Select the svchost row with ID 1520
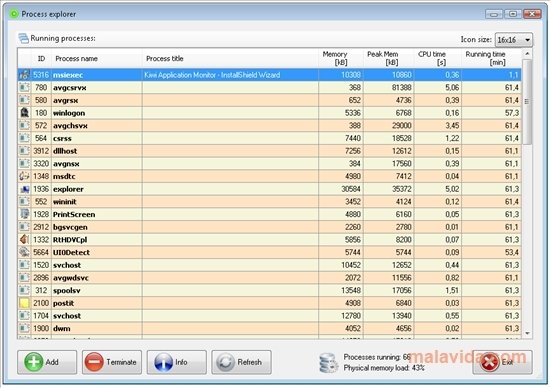 tap(269, 265)
